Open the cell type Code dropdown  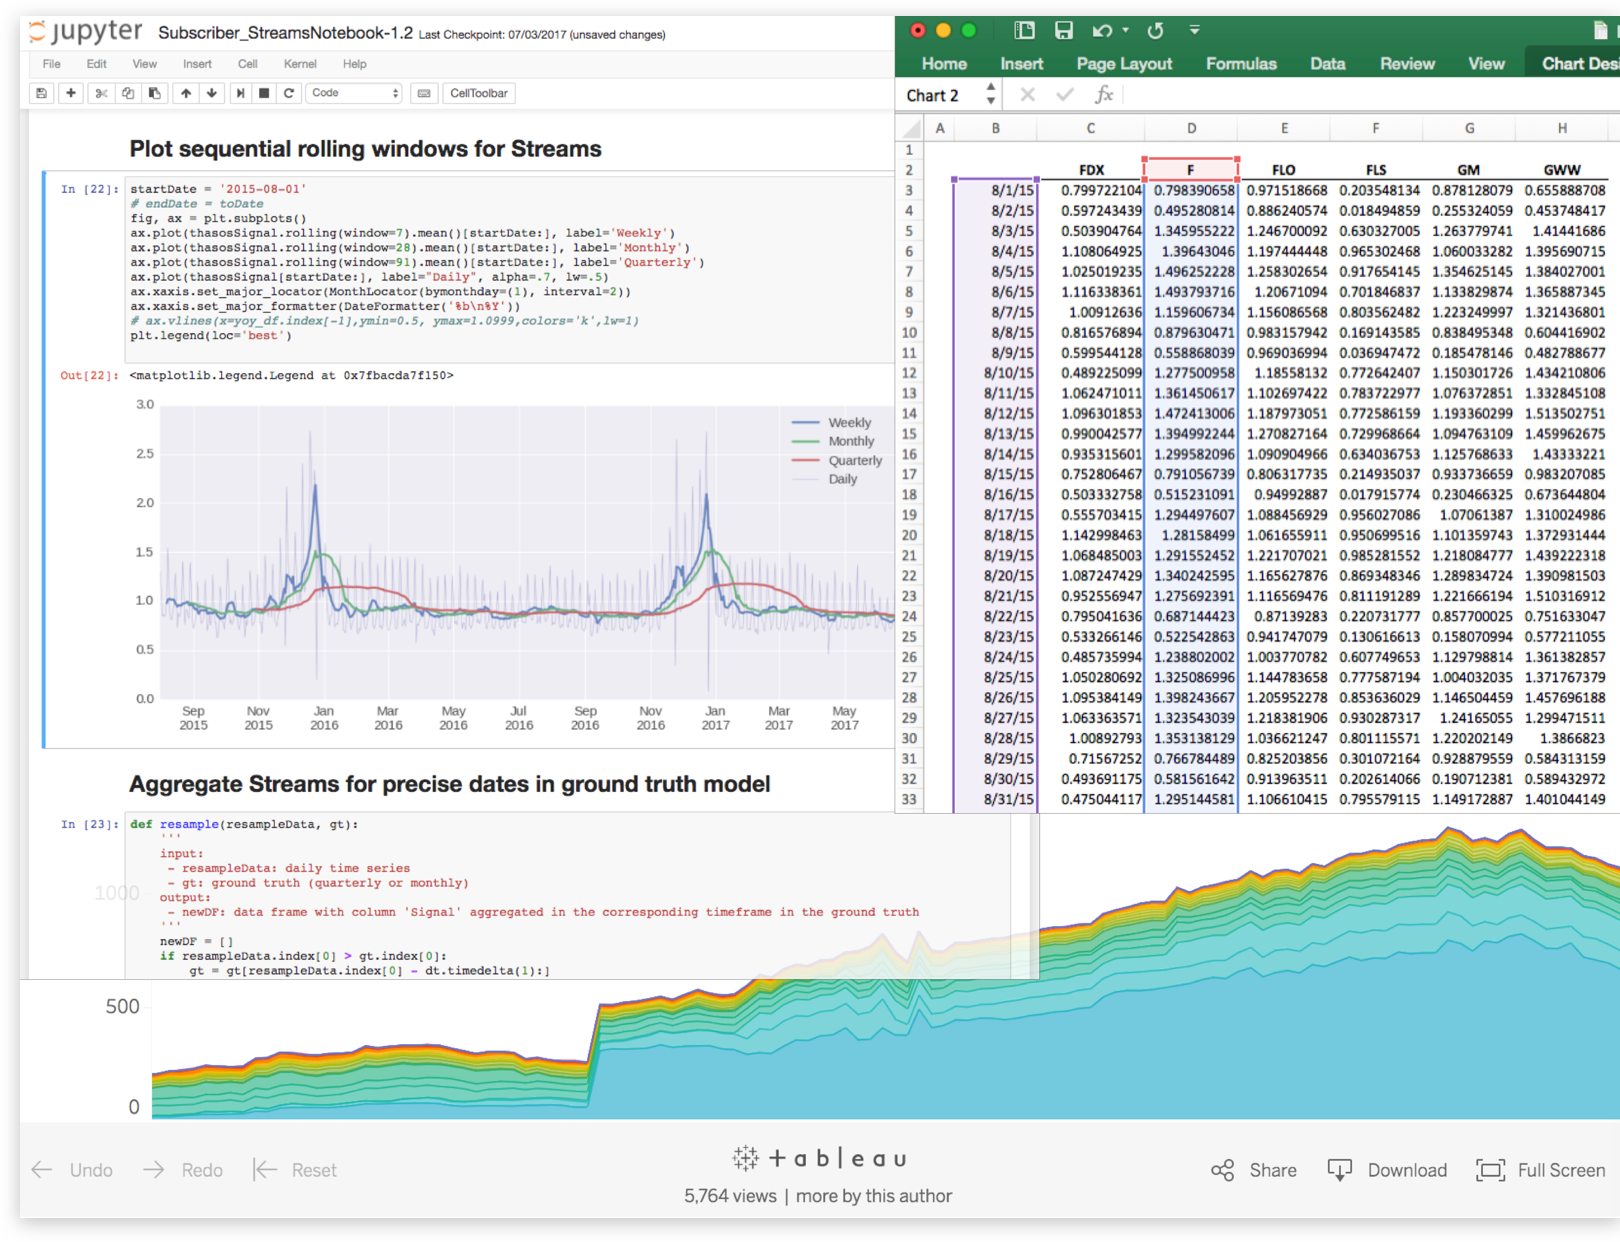coord(354,93)
